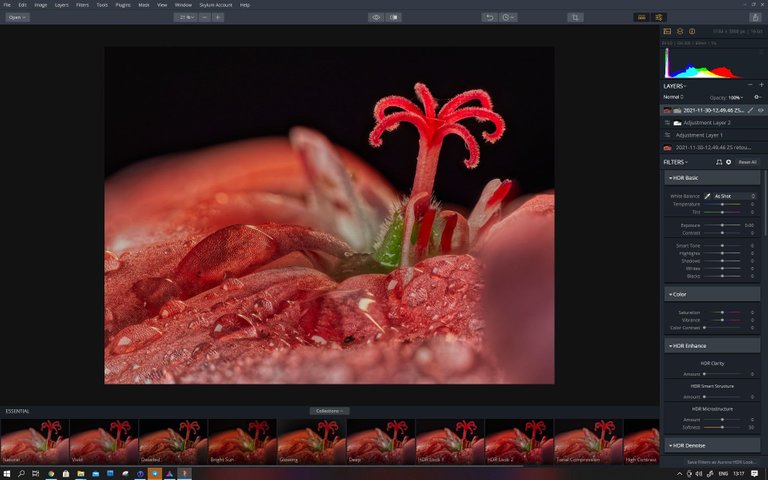The width and height of the screenshot is (768, 480).
Task: Expand the LAYERS panel header menu
Action: [675, 86]
